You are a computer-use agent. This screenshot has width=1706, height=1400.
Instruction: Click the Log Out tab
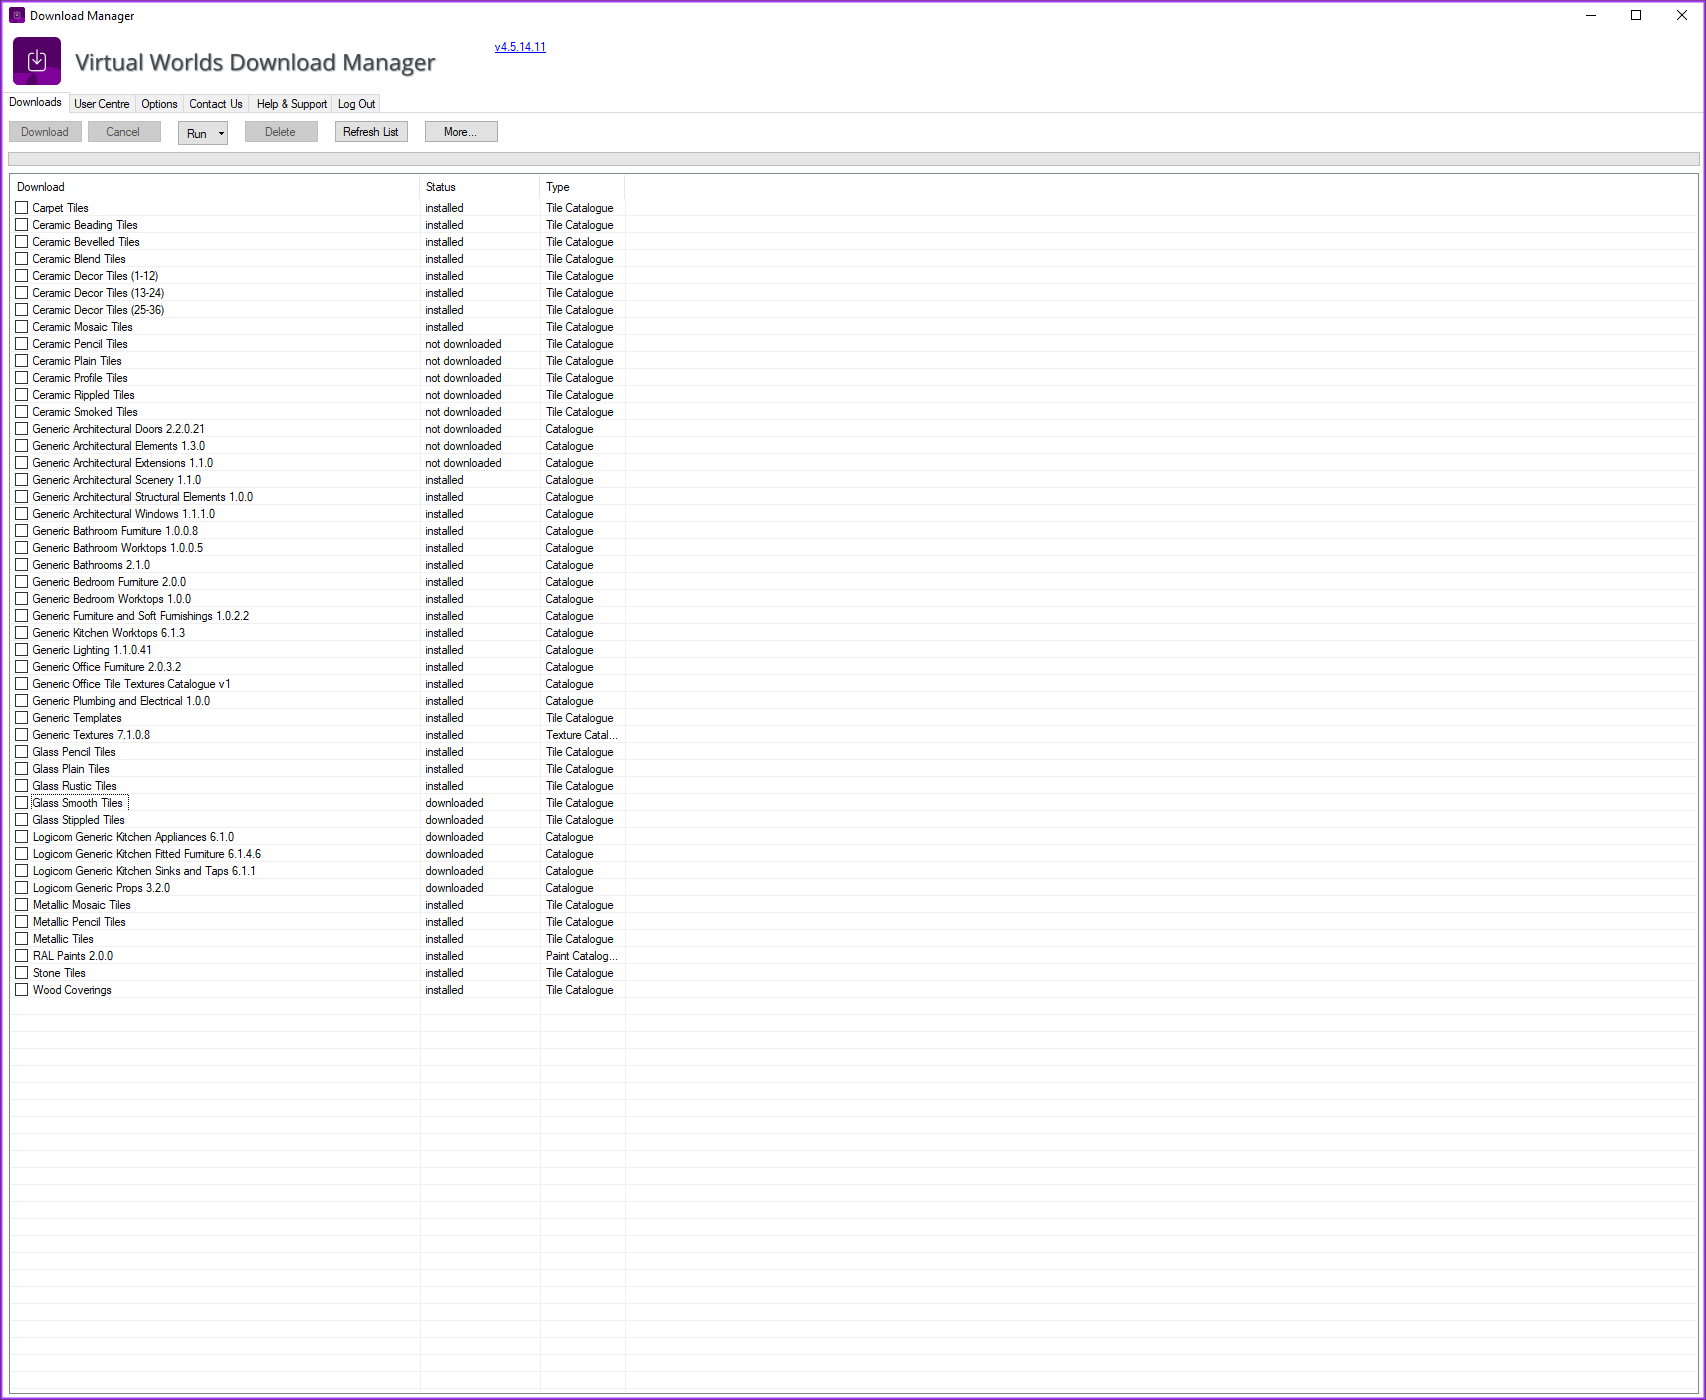point(356,104)
